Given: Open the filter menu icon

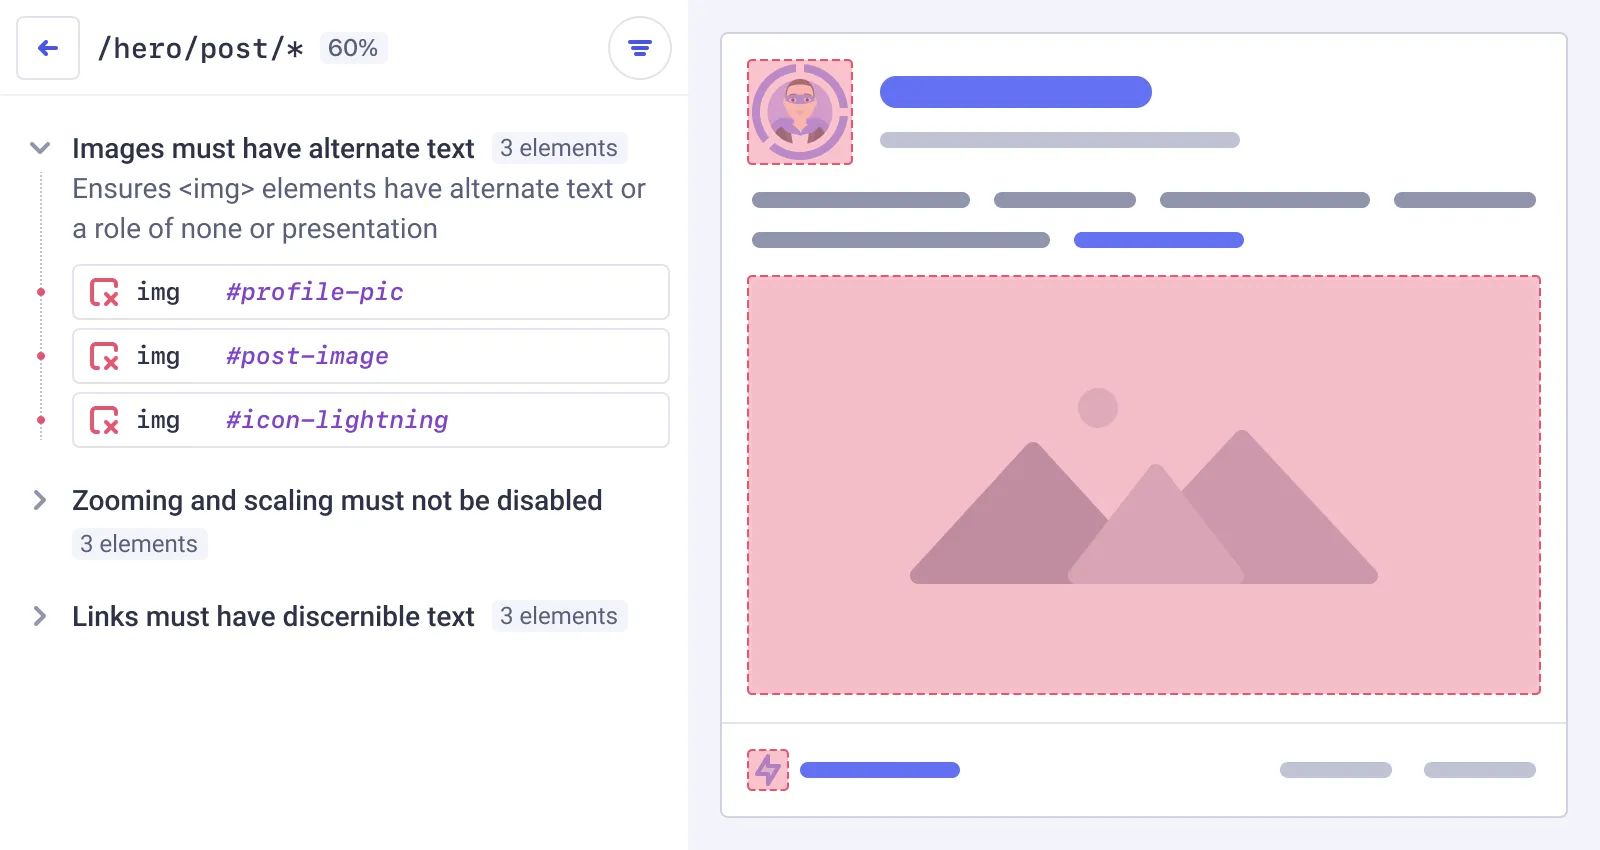Looking at the screenshot, I should [x=640, y=48].
